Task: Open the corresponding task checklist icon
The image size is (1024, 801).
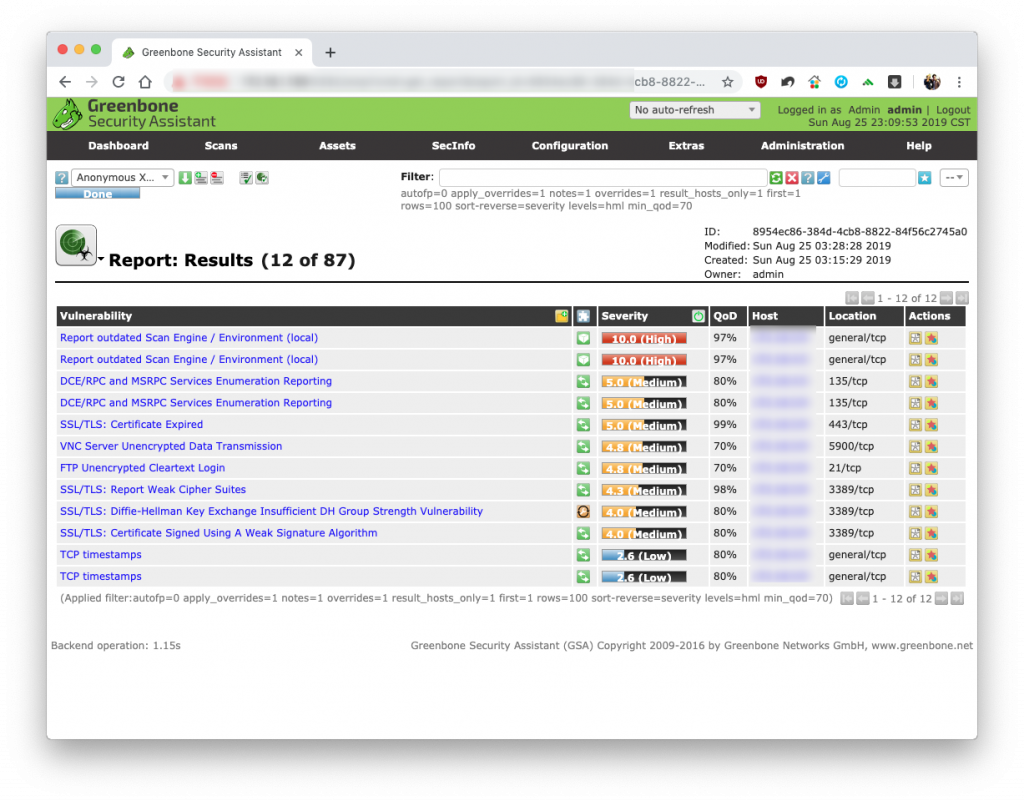Action: tap(246, 178)
